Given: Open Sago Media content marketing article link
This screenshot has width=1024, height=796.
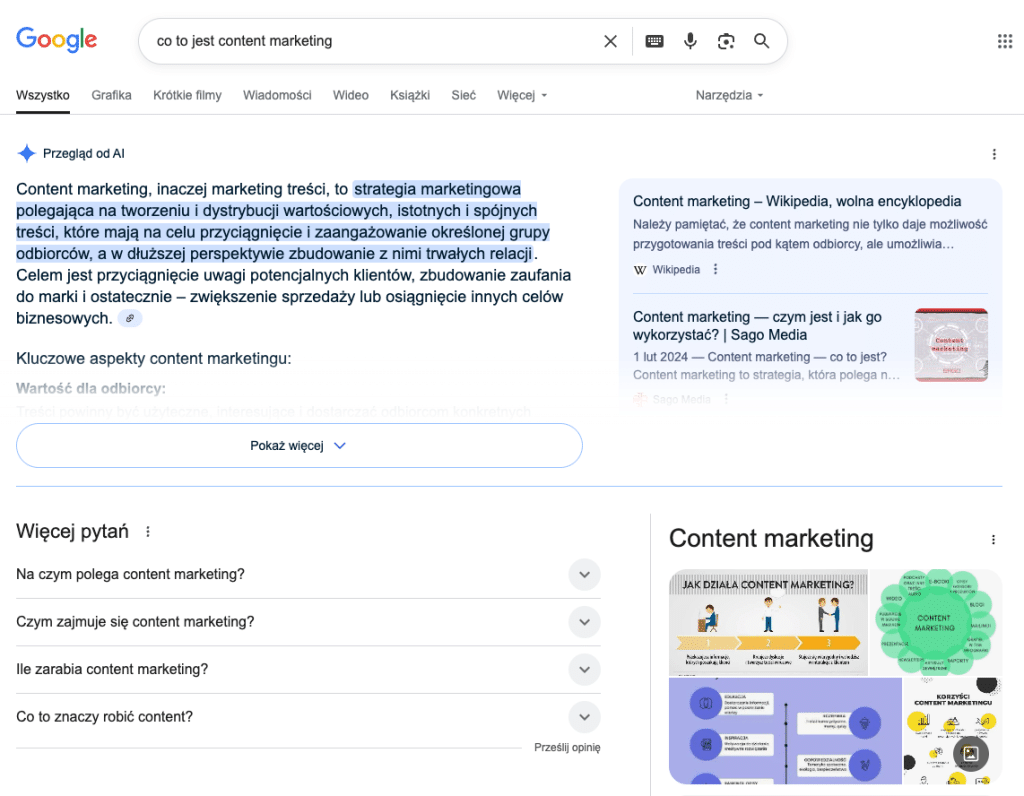Looking at the screenshot, I should coord(758,326).
